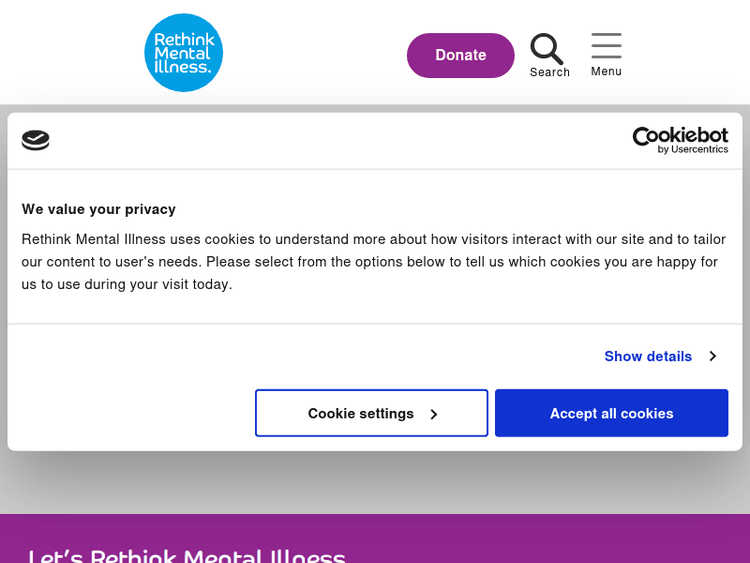The height and width of the screenshot is (563, 750).
Task: Click the "We value your privacy" heading
Action: (x=99, y=209)
